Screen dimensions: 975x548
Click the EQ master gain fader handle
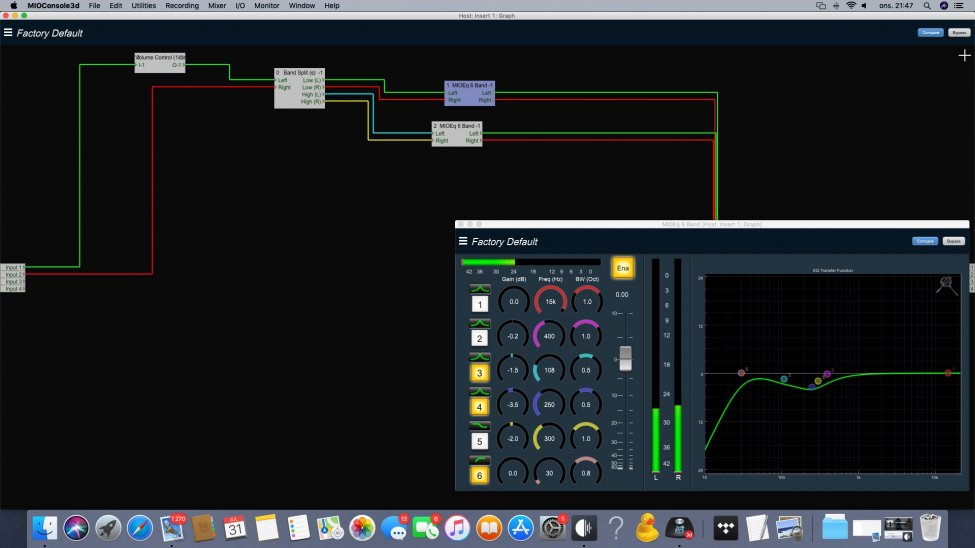(626, 358)
